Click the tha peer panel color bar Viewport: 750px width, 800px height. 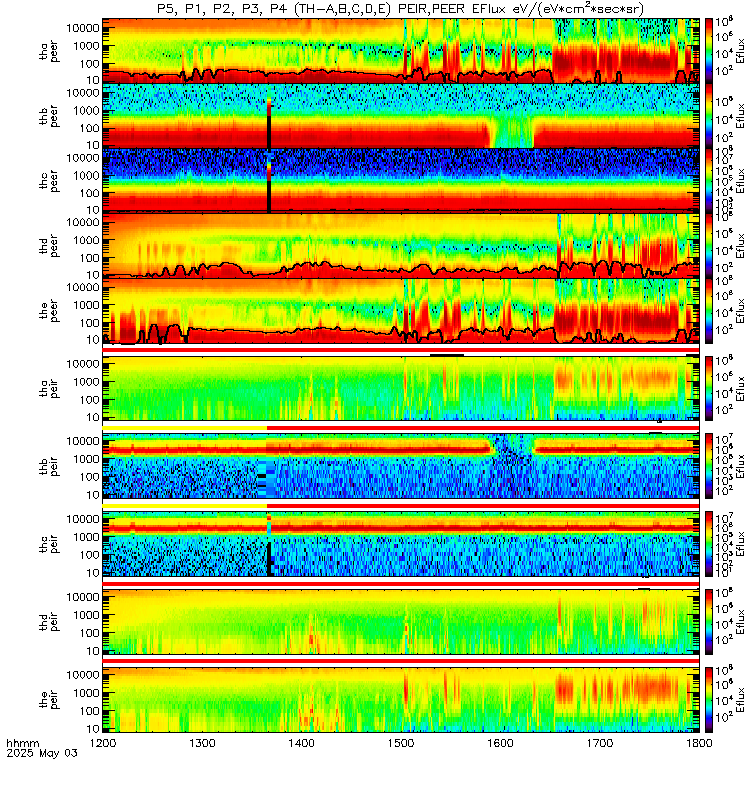coord(709,51)
